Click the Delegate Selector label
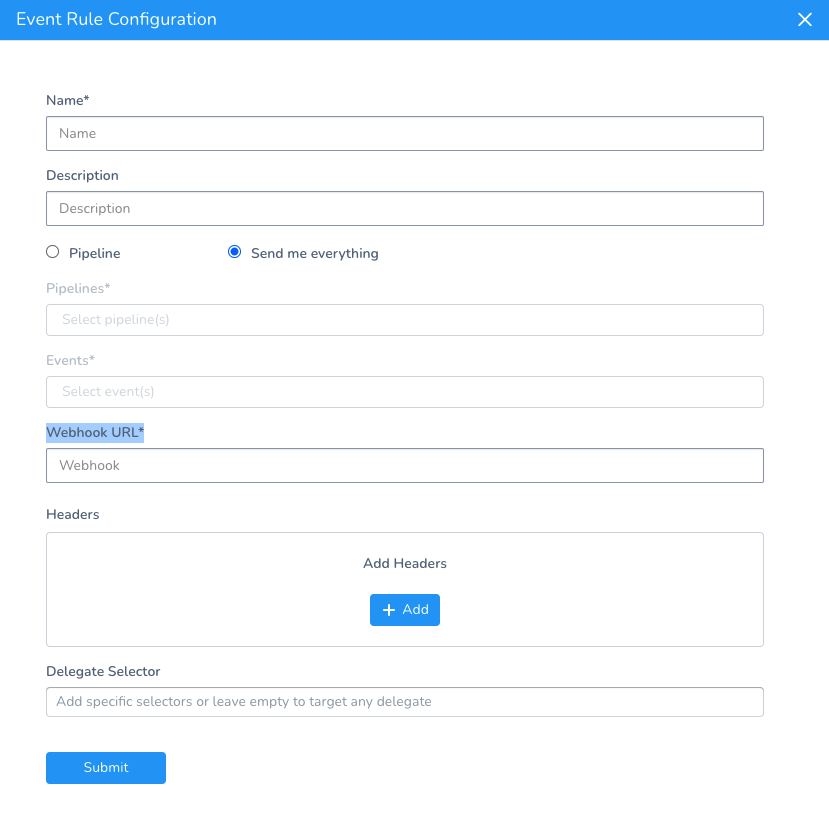This screenshot has width=829, height=829. (x=103, y=671)
